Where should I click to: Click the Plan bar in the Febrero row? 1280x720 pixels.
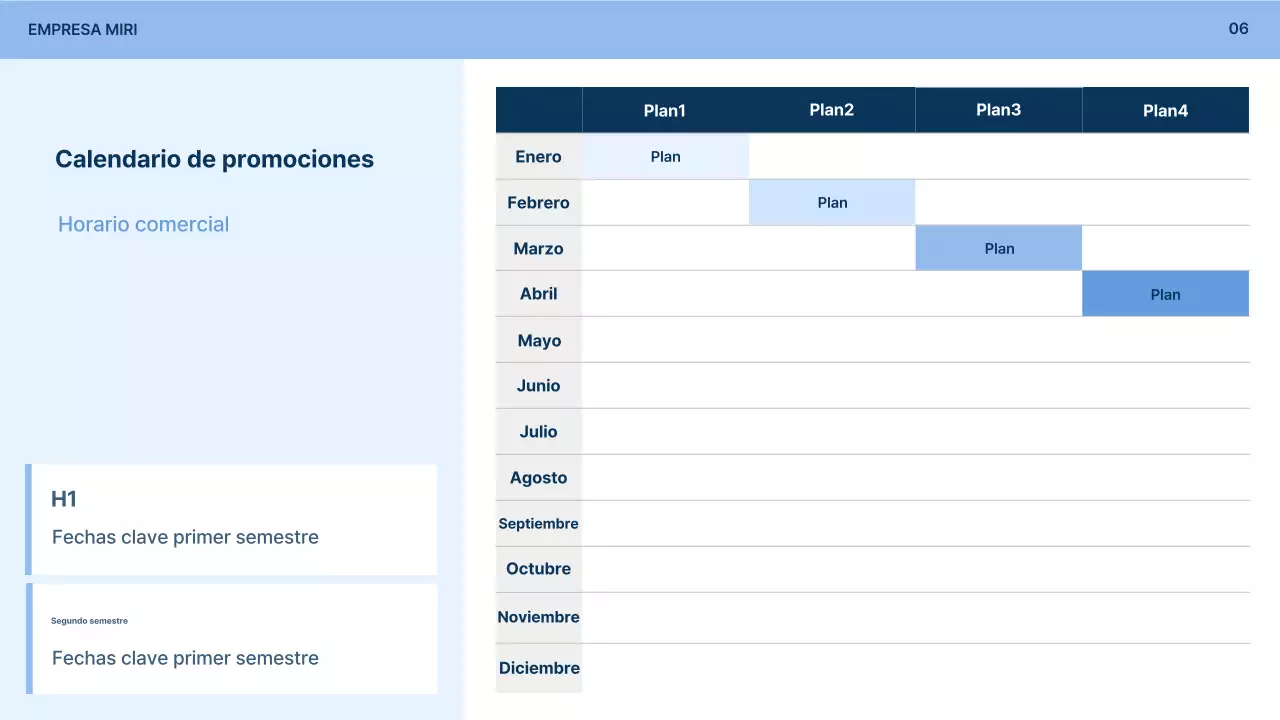(831, 202)
